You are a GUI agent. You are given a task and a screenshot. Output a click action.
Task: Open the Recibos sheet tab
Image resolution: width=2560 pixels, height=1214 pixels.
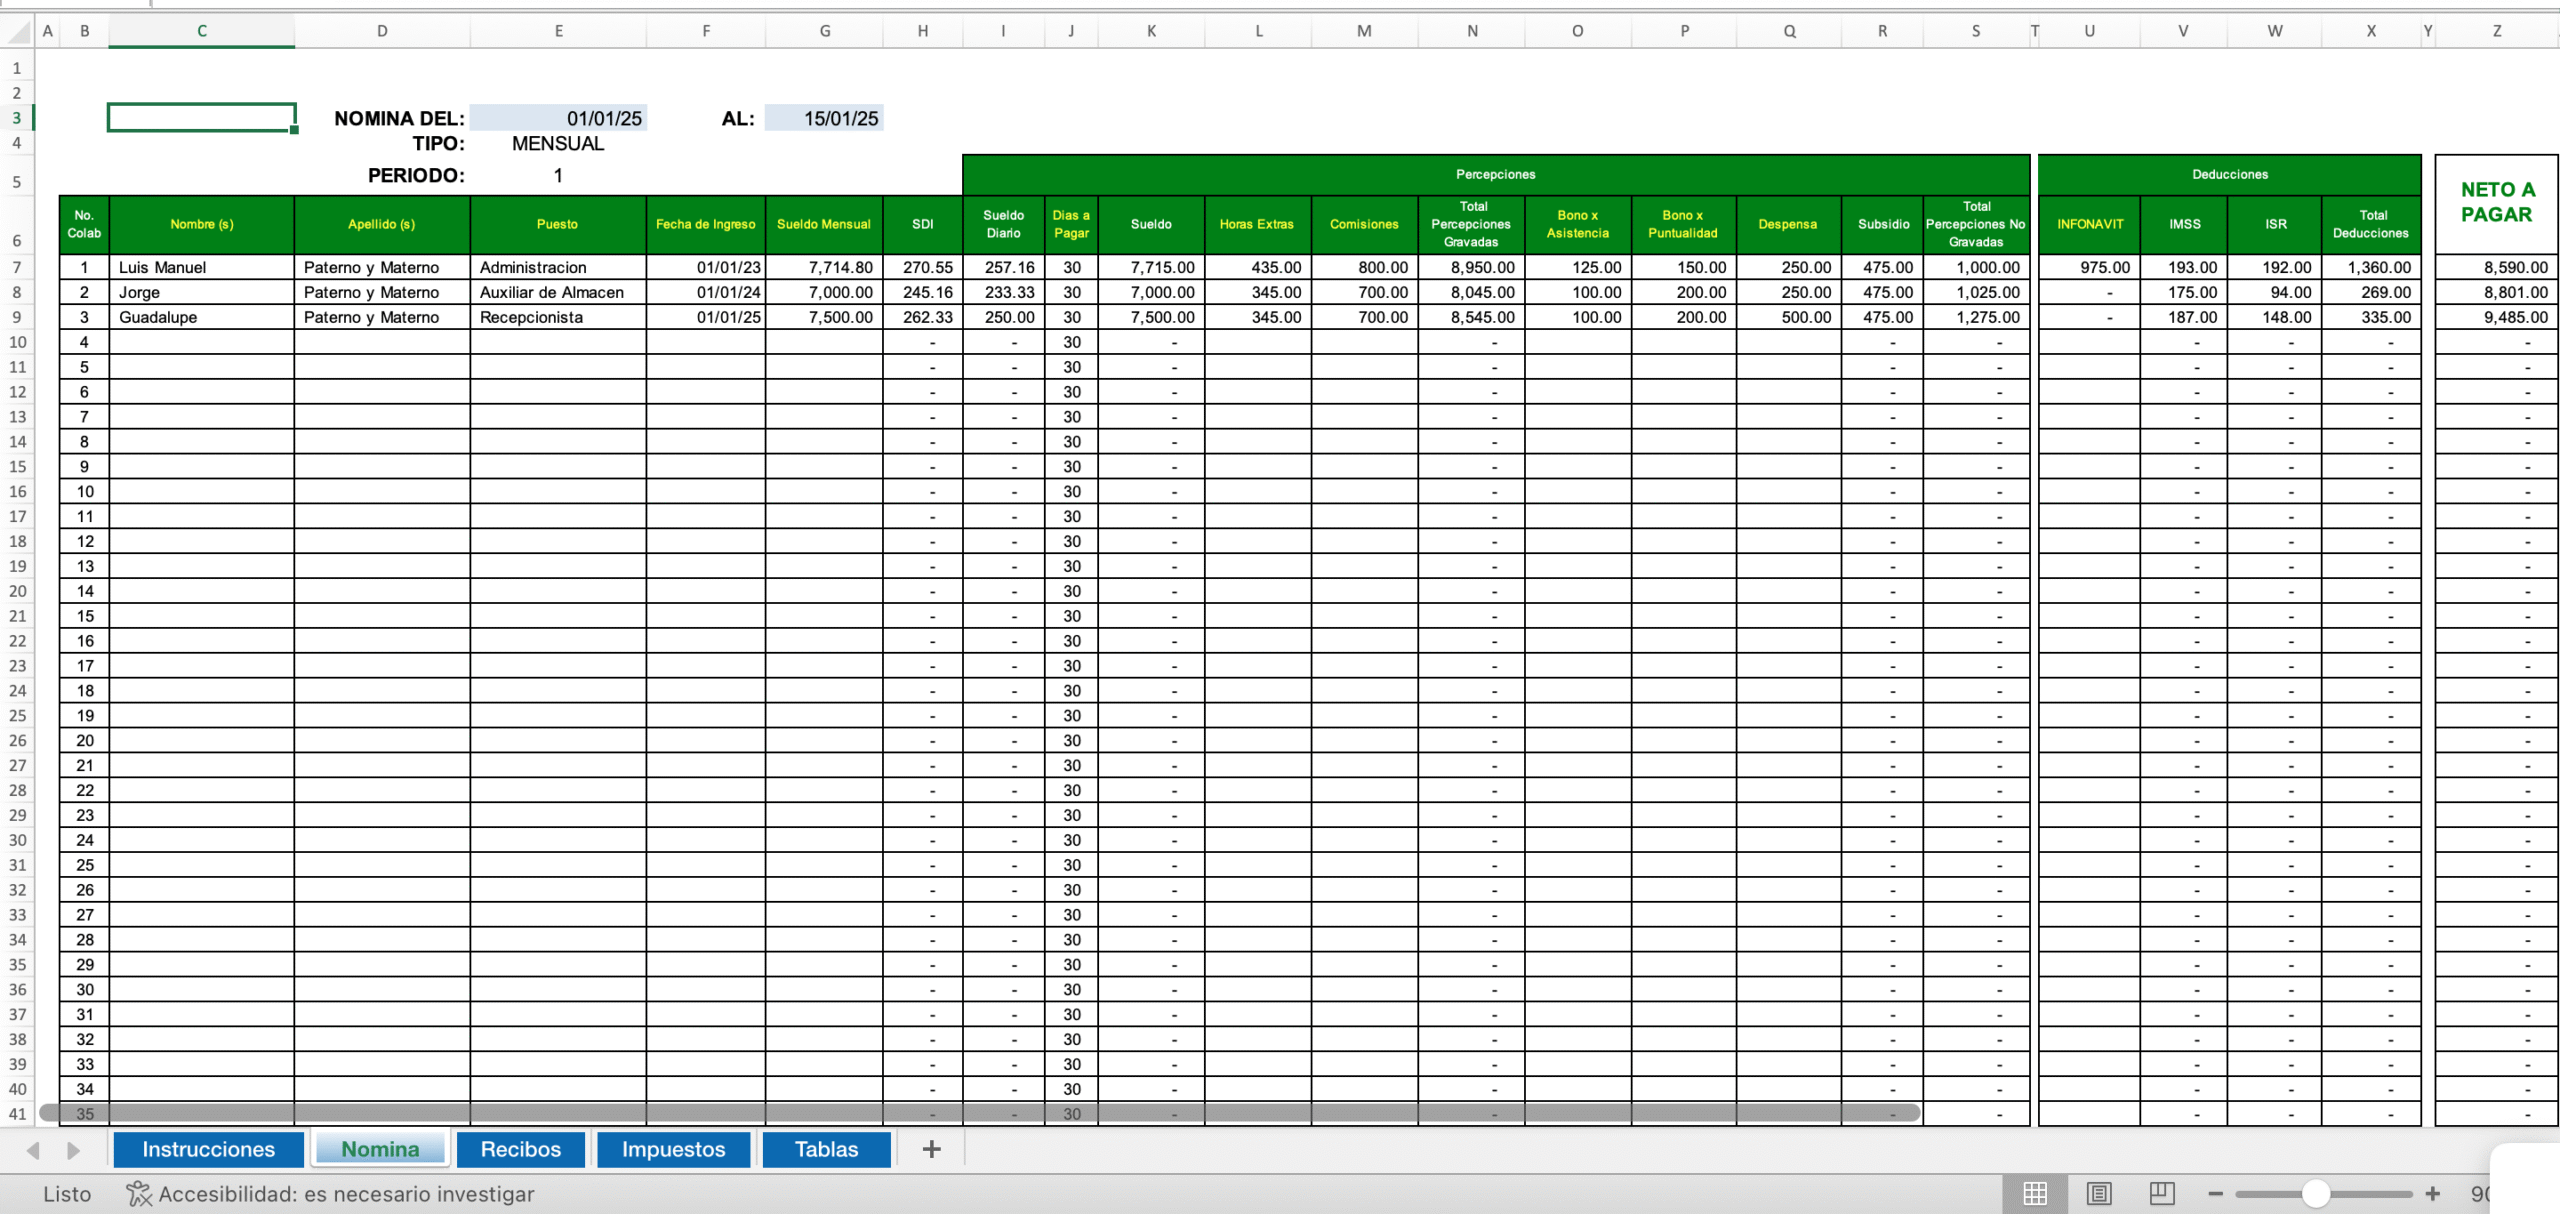pos(520,1149)
